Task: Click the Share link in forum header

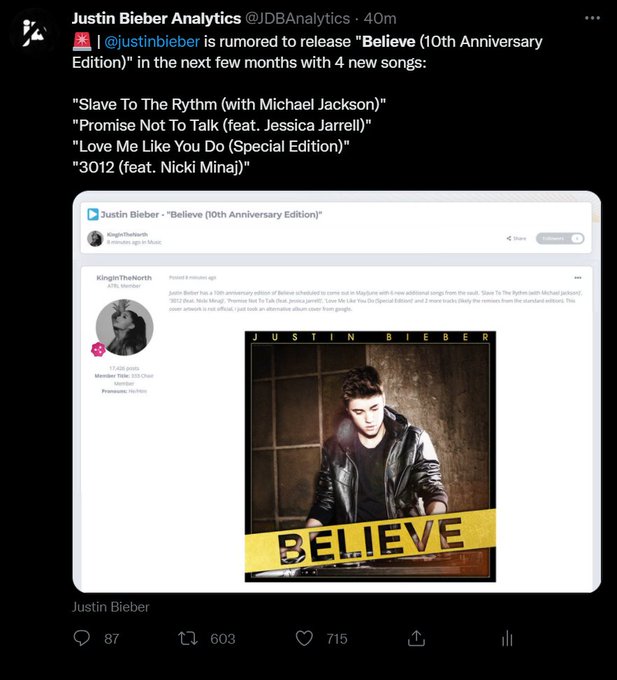Action: pyautogui.click(x=516, y=238)
